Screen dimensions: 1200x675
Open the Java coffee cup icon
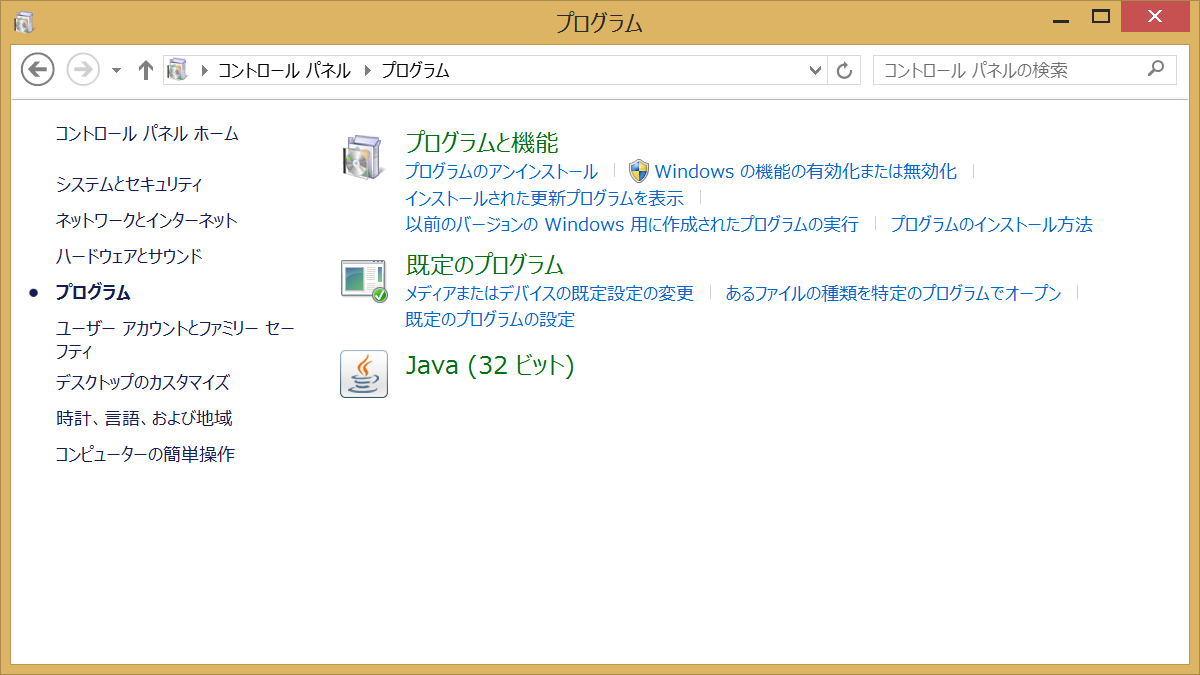(364, 374)
